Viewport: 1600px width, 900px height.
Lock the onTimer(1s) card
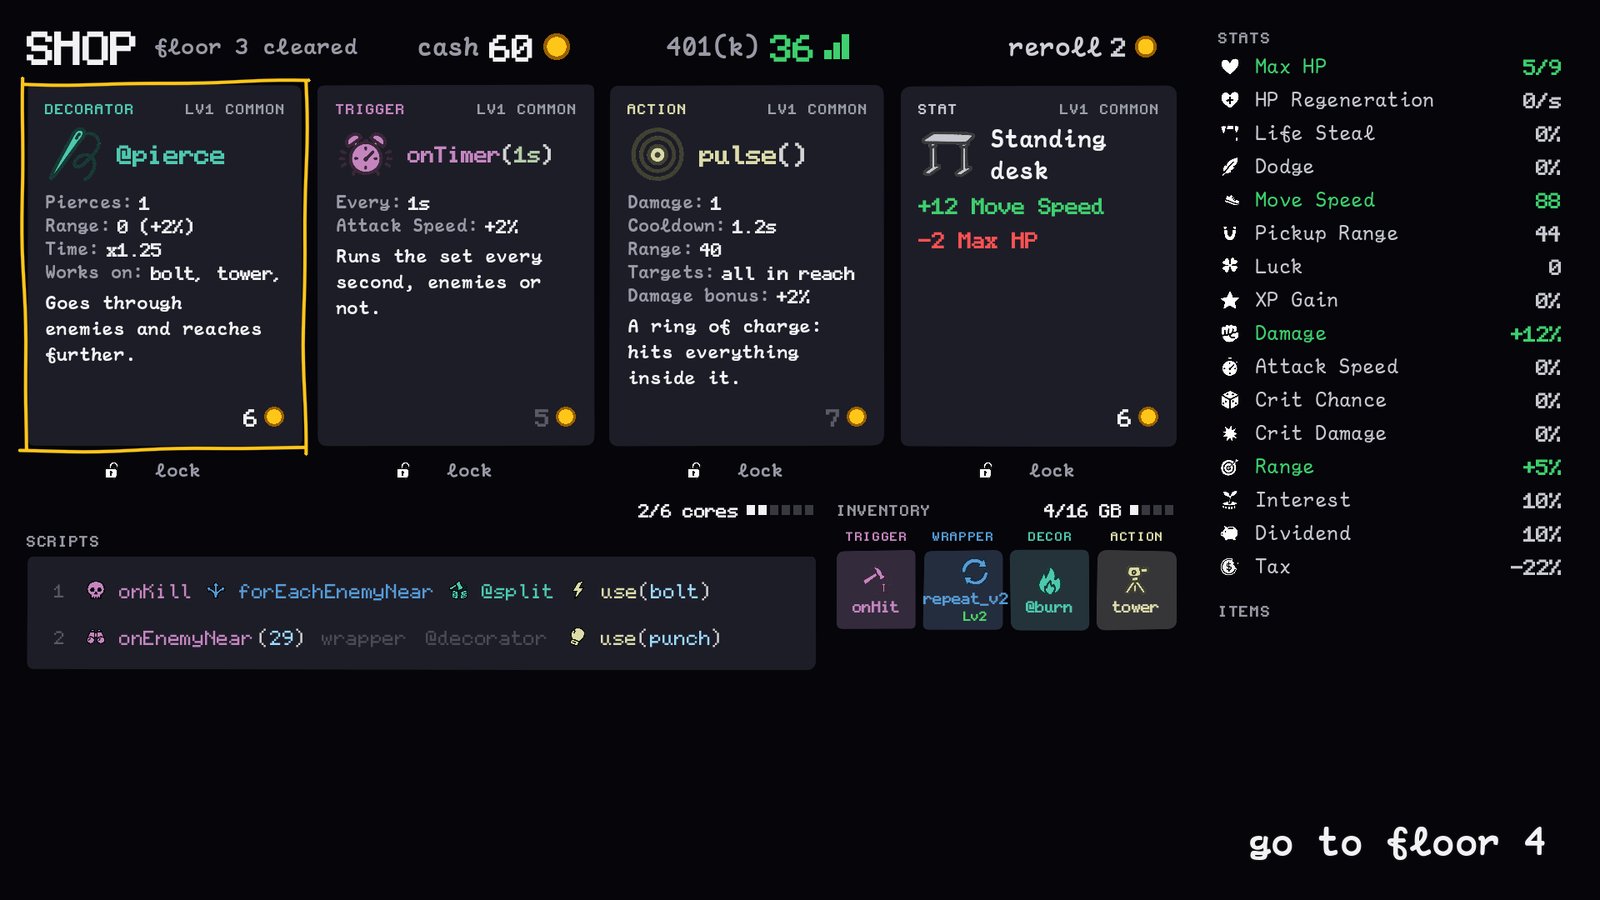tap(444, 470)
